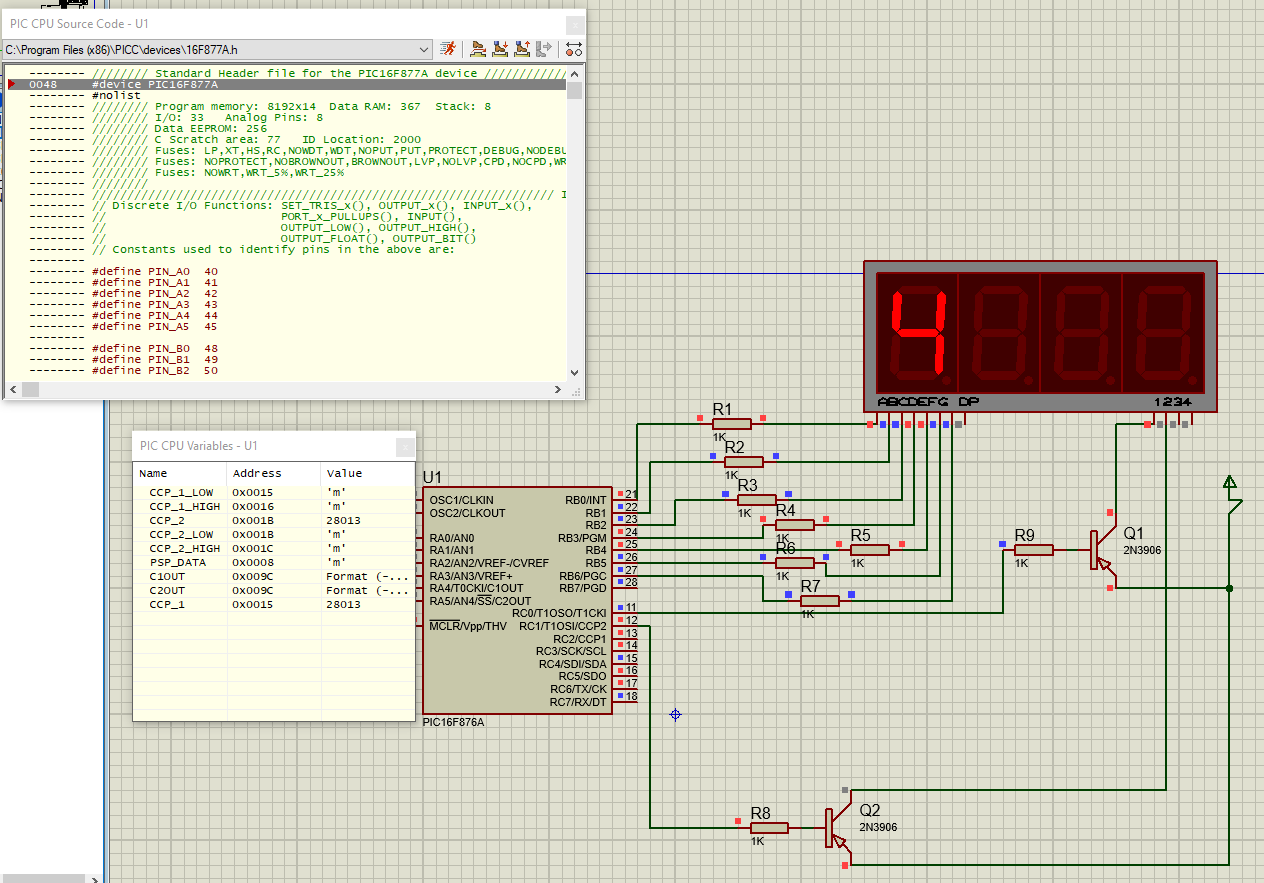Close the PIC CPU Source Code window
This screenshot has height=883, width=1264.
pos(575,24)
